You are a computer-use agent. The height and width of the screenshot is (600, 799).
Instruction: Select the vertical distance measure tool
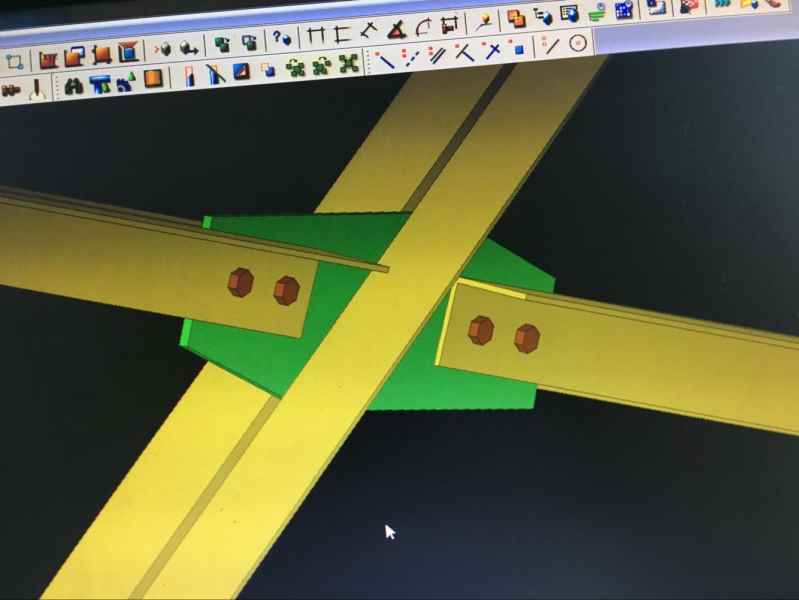[x=343, y=33]
